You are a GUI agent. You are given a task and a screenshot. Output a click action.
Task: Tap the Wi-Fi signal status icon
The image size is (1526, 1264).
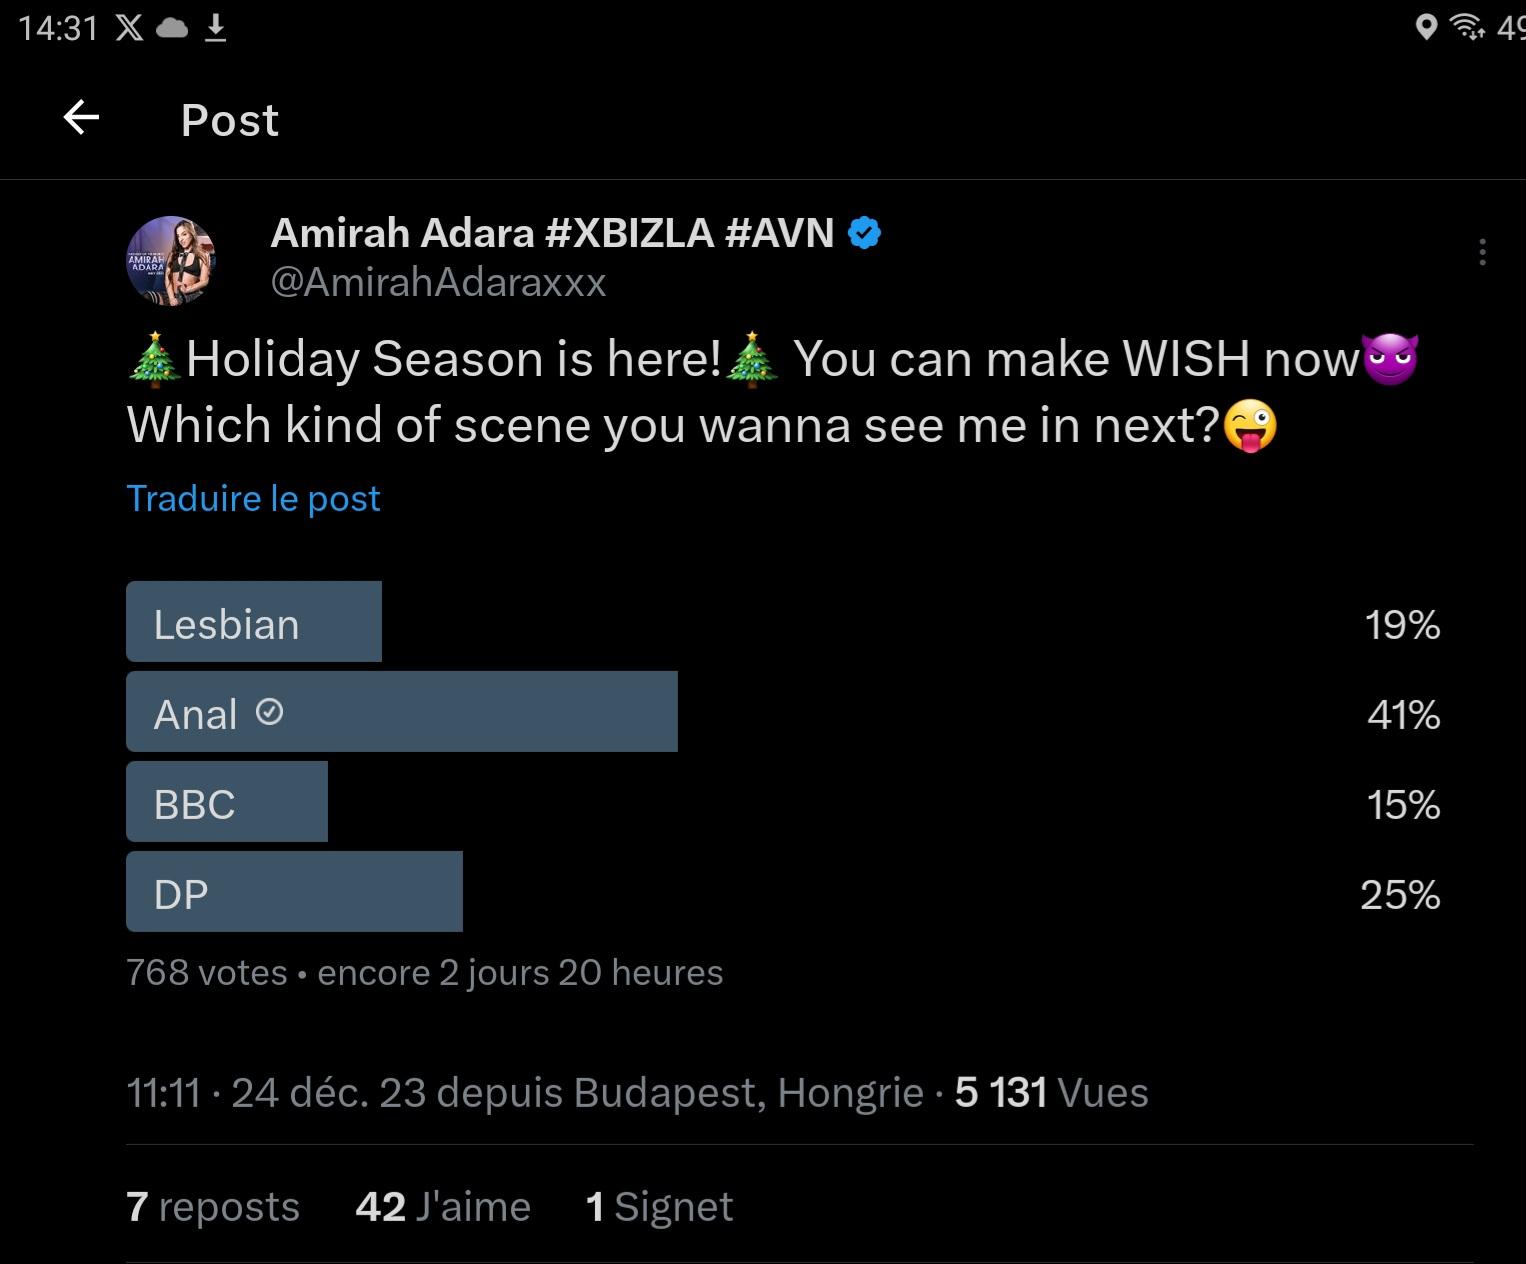pos(1467,27)
